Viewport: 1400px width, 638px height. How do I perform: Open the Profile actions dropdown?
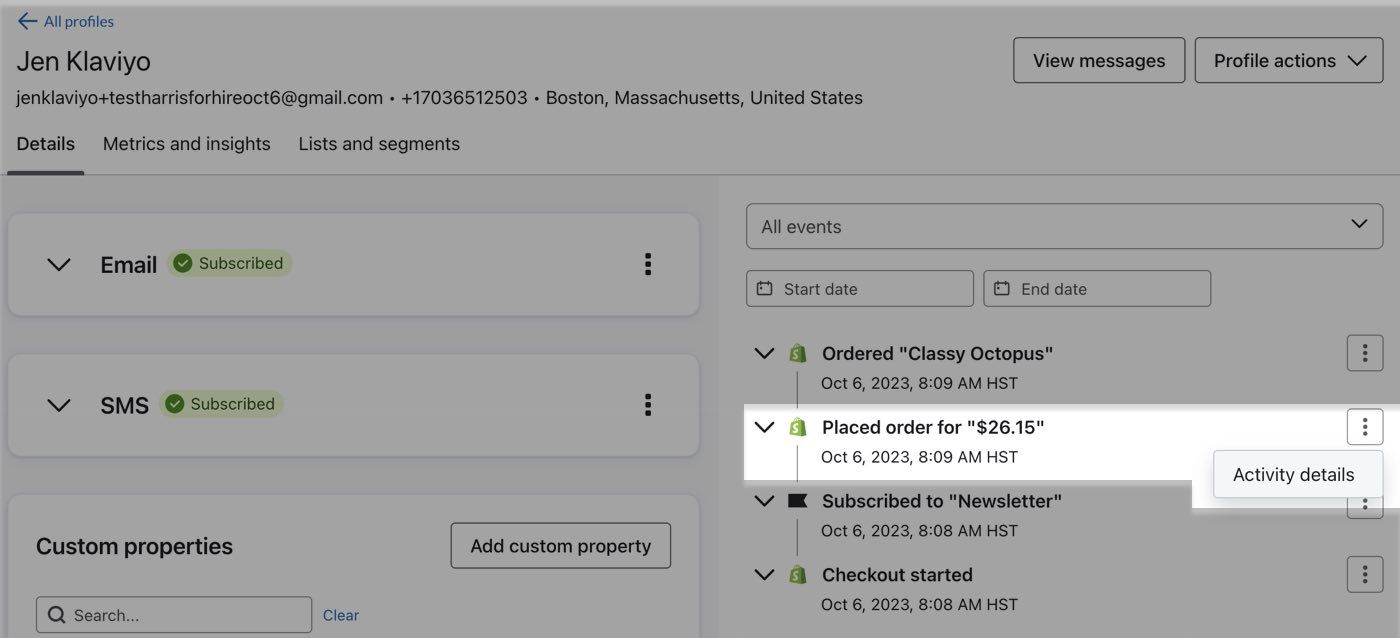[1288, 60]
